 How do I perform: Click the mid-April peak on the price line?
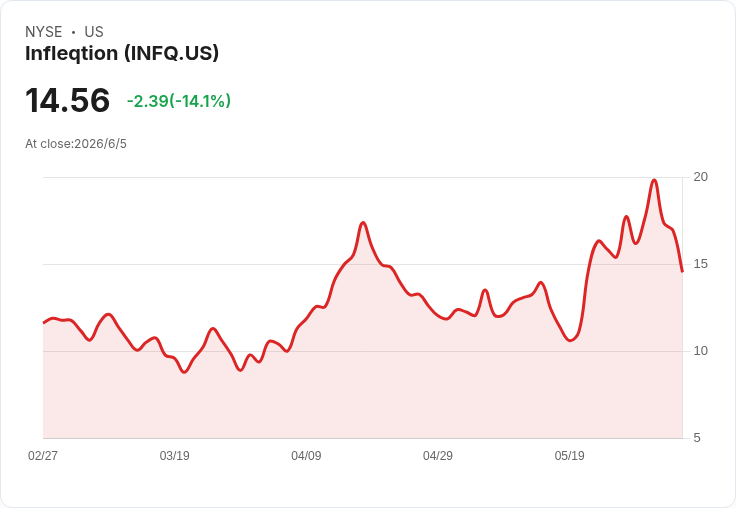(363, 223)
